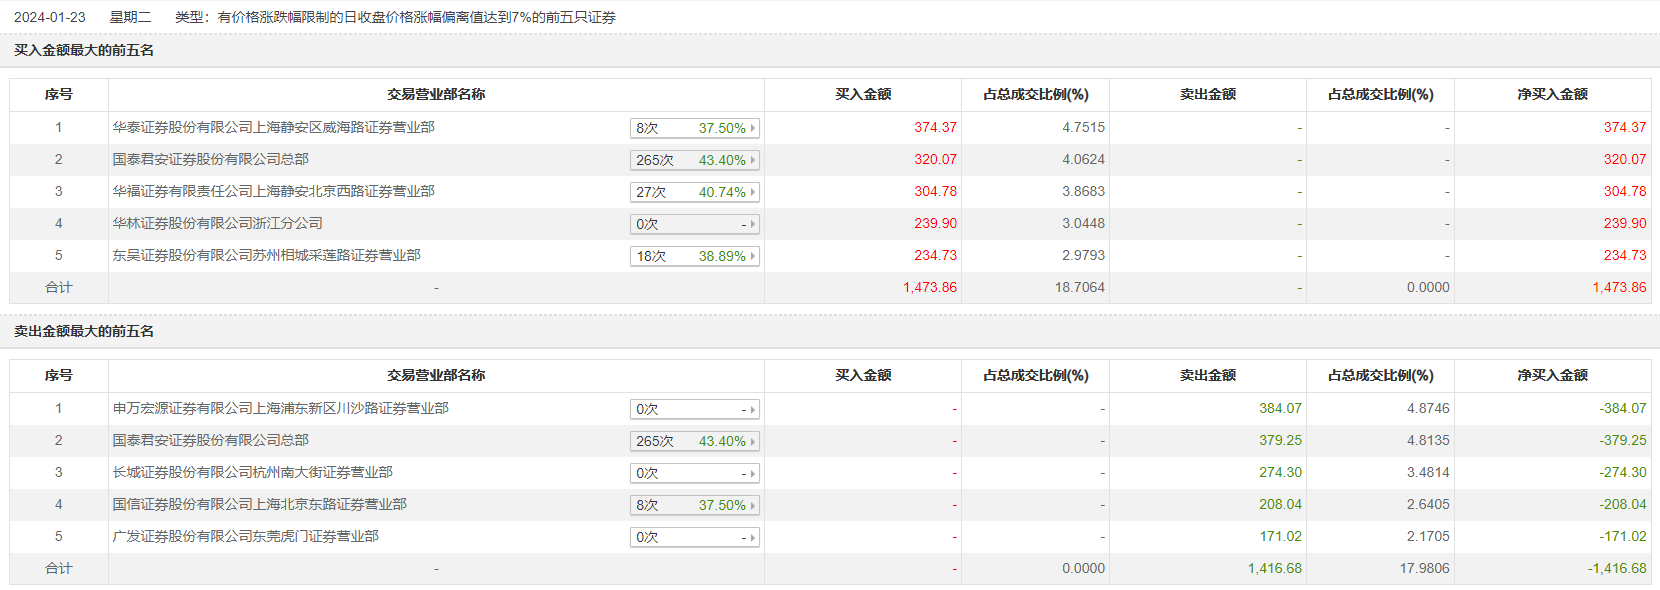Expand the 8次 37.50% box for 华泰证券
The height and width of the screenshot is (590, 1660).
(694, 128)
